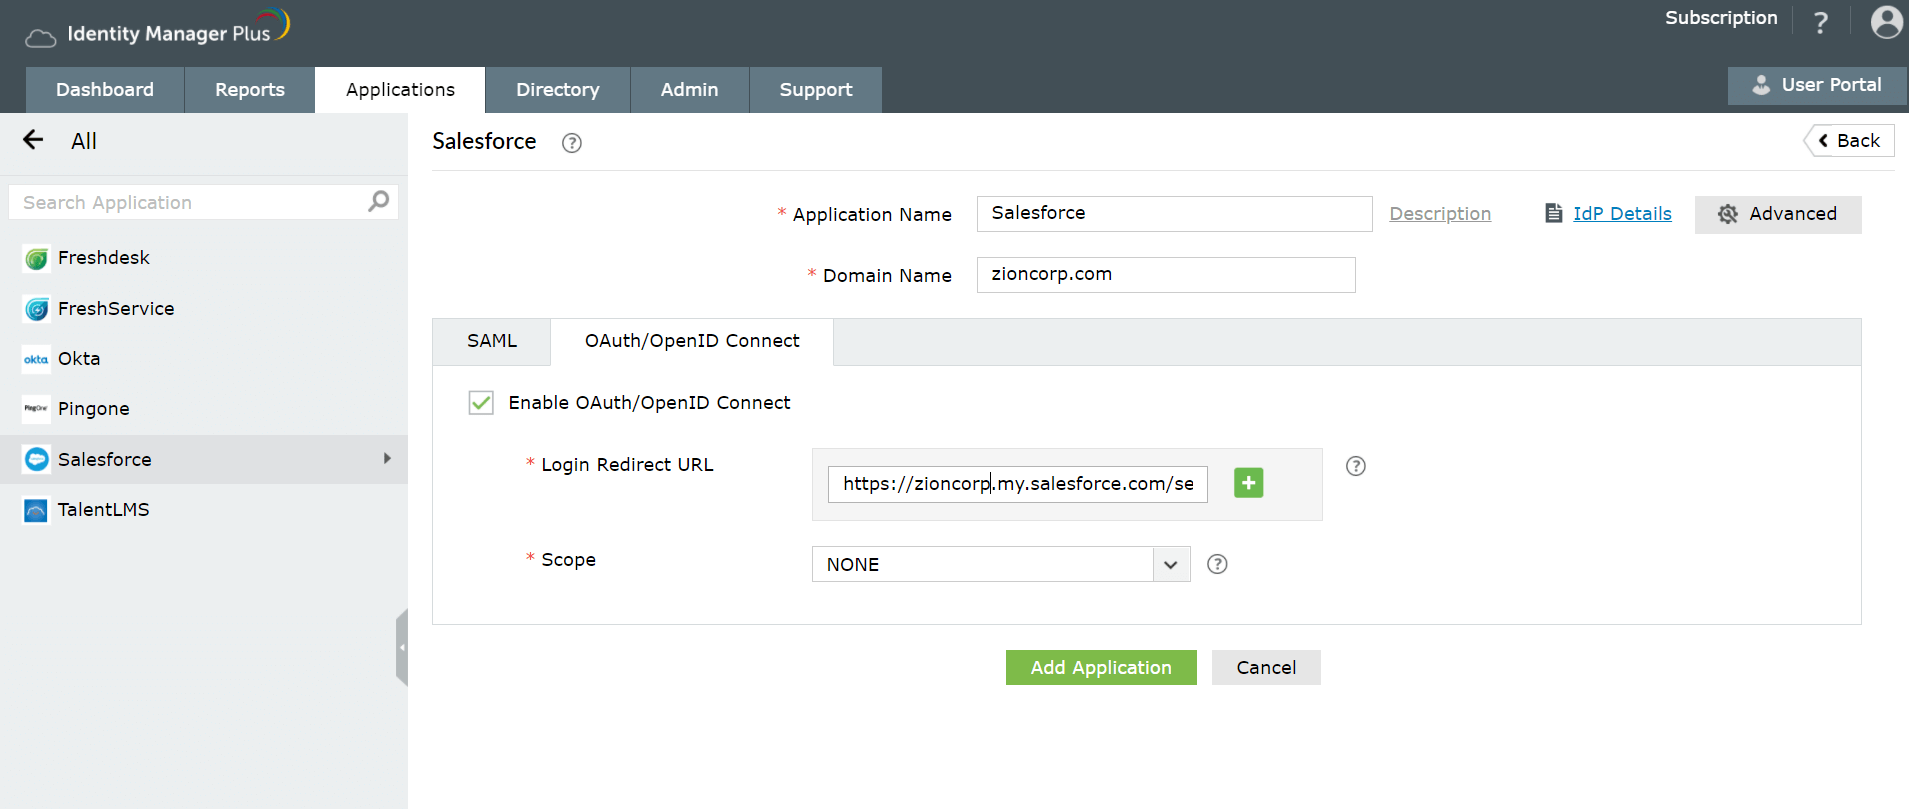Click the magnifier icon in Search Application
This screenshot has height=809, width=1909.
pos(379,201)
